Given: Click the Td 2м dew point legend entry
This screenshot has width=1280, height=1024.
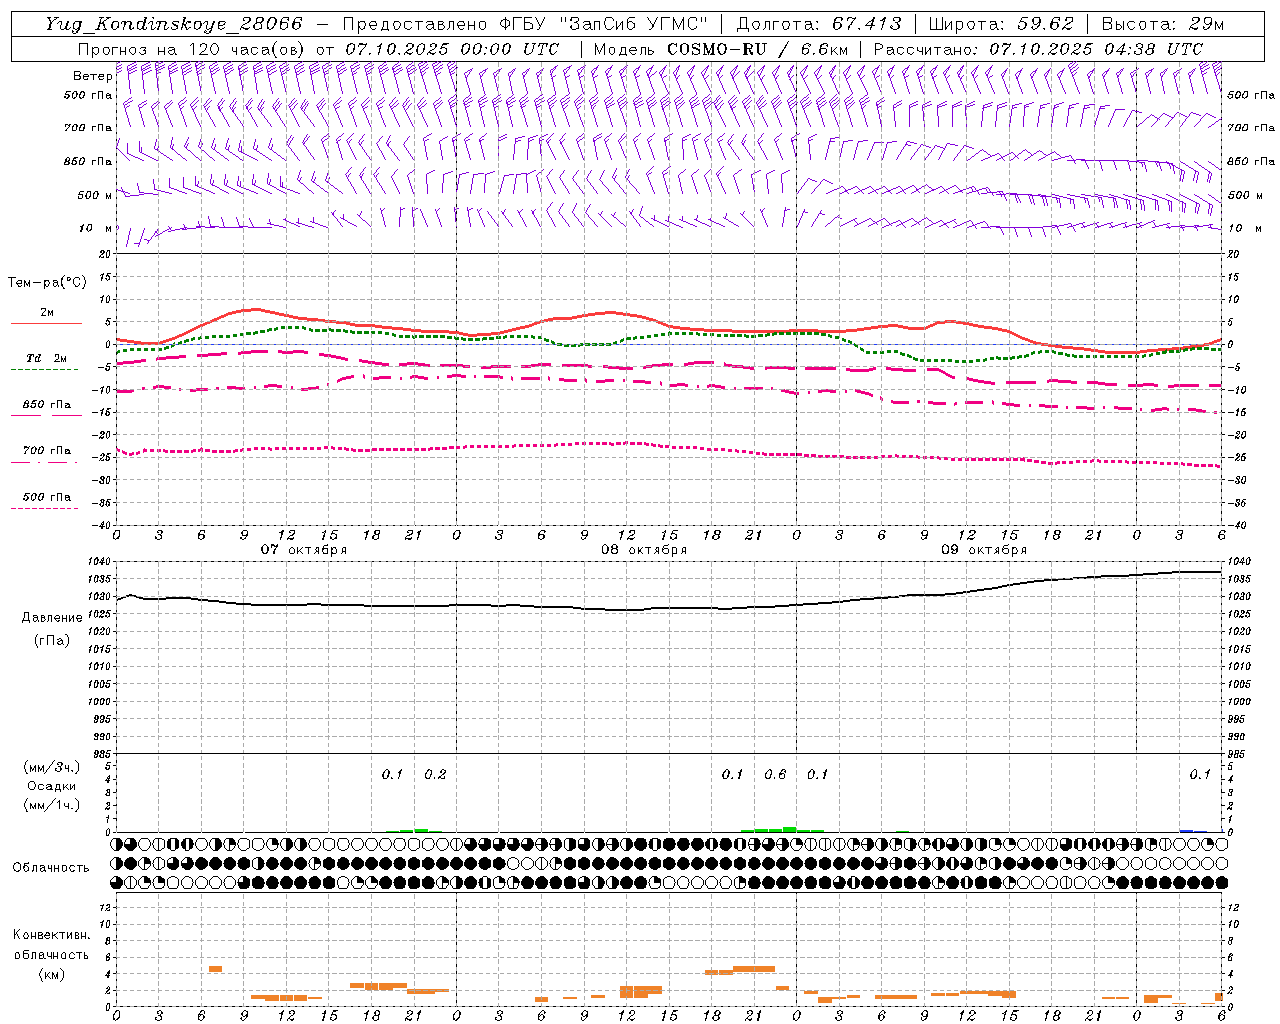Looking at the screenshot, I should 46,361.
